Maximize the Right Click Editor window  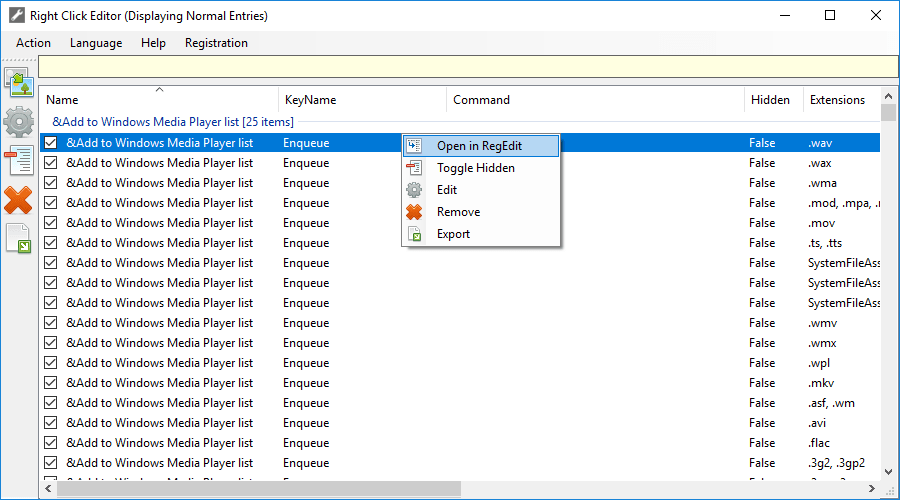(830, 15)
